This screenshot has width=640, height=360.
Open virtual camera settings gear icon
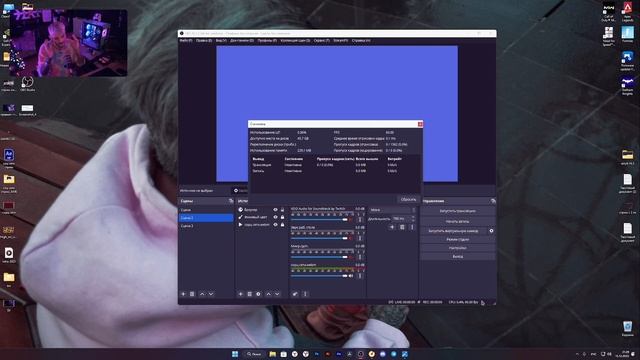click(491, 231)
